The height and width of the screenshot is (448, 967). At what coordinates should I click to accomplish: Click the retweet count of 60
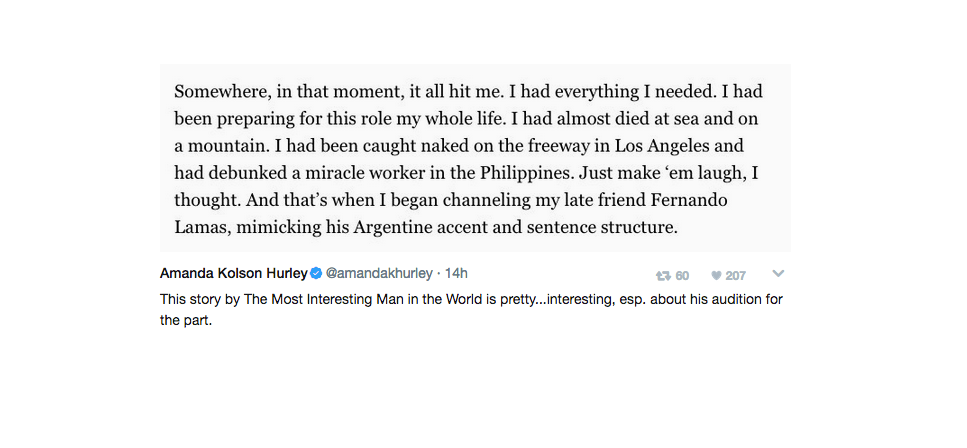point(682,276)
